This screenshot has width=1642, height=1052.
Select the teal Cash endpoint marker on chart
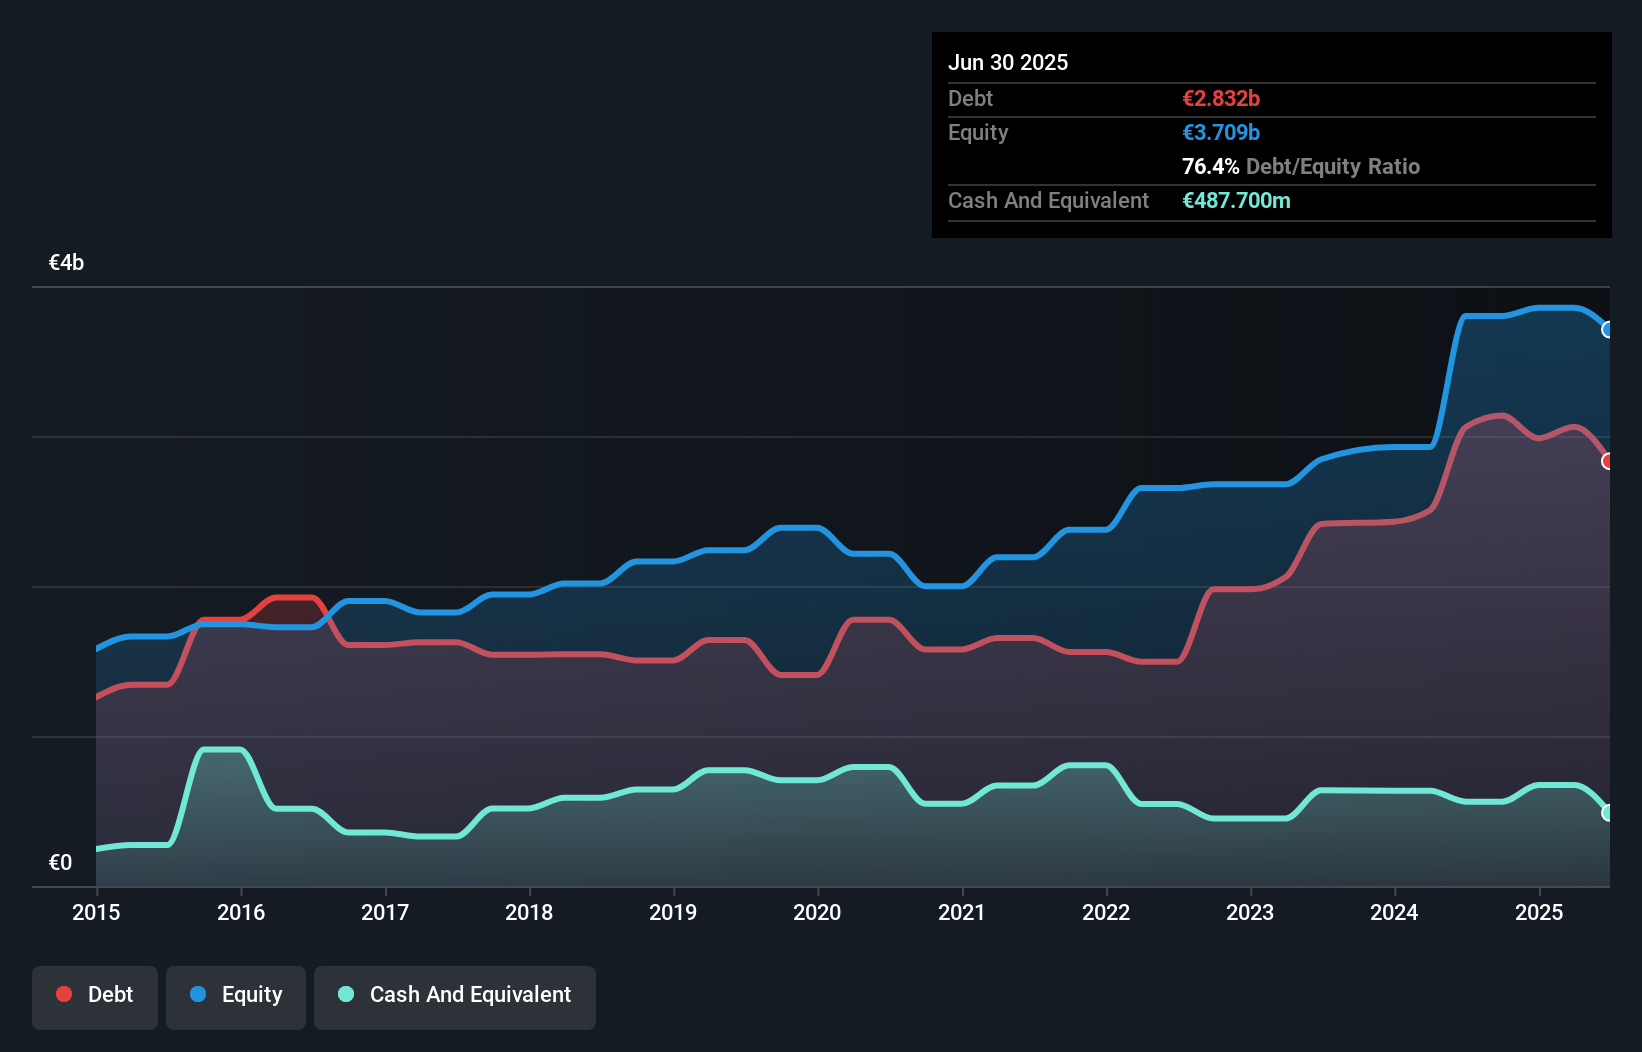tap(1608, 812)
